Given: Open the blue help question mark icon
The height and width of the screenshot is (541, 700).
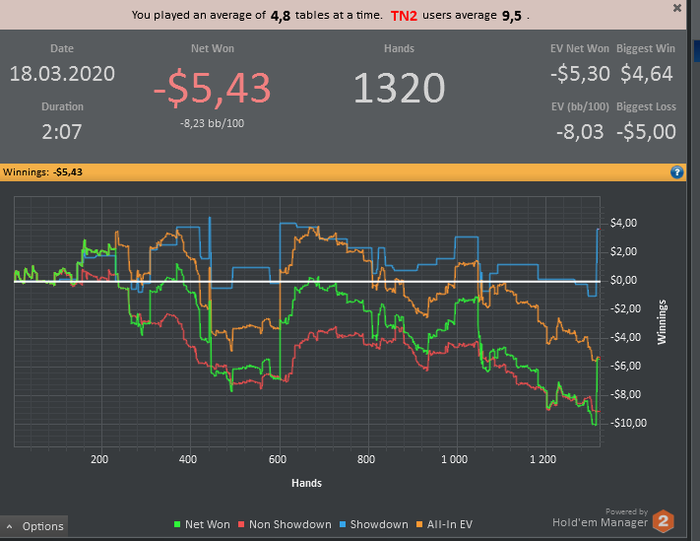Looking at the screenshot, I should pyautogui.click(x=677, y=172).
